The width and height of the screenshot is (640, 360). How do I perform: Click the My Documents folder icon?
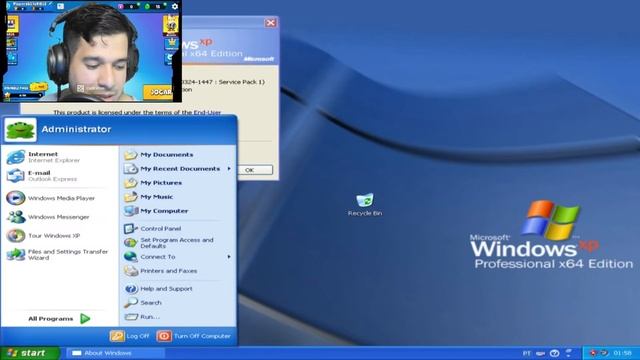point(131,155)
